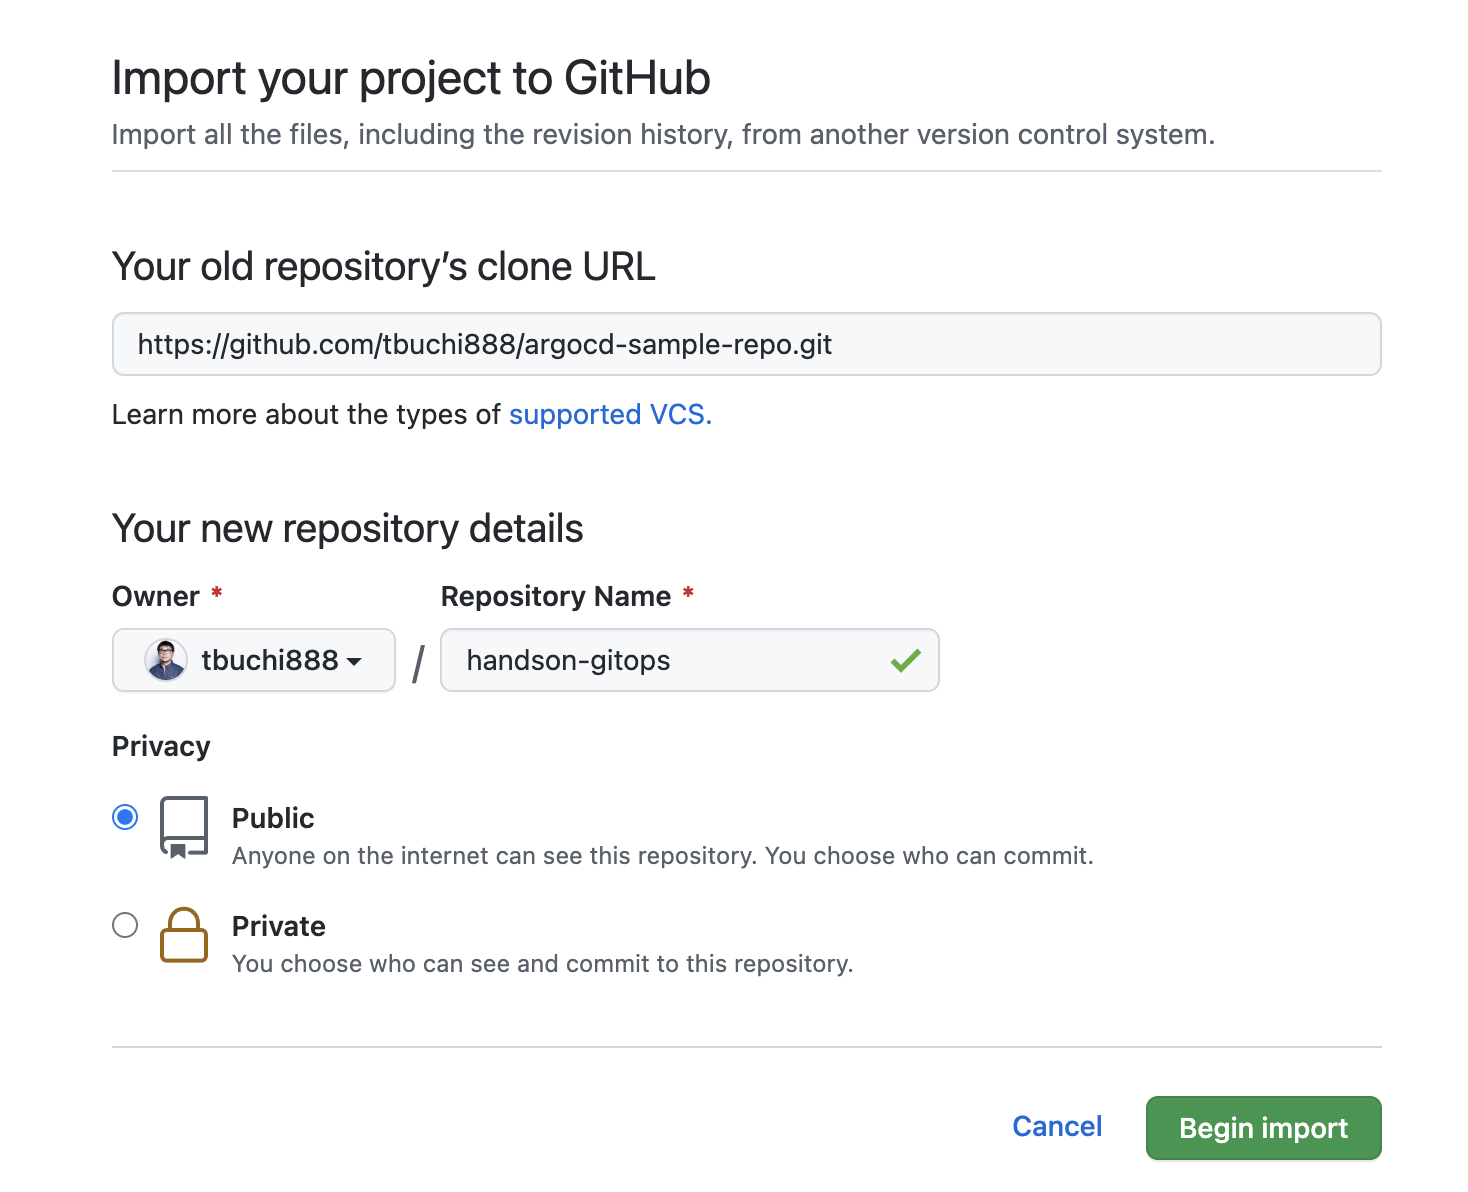The width and height of the screenshot is (1468, 1192).
Task: Click the Private lock icon
Action: [x=184, y=935]
